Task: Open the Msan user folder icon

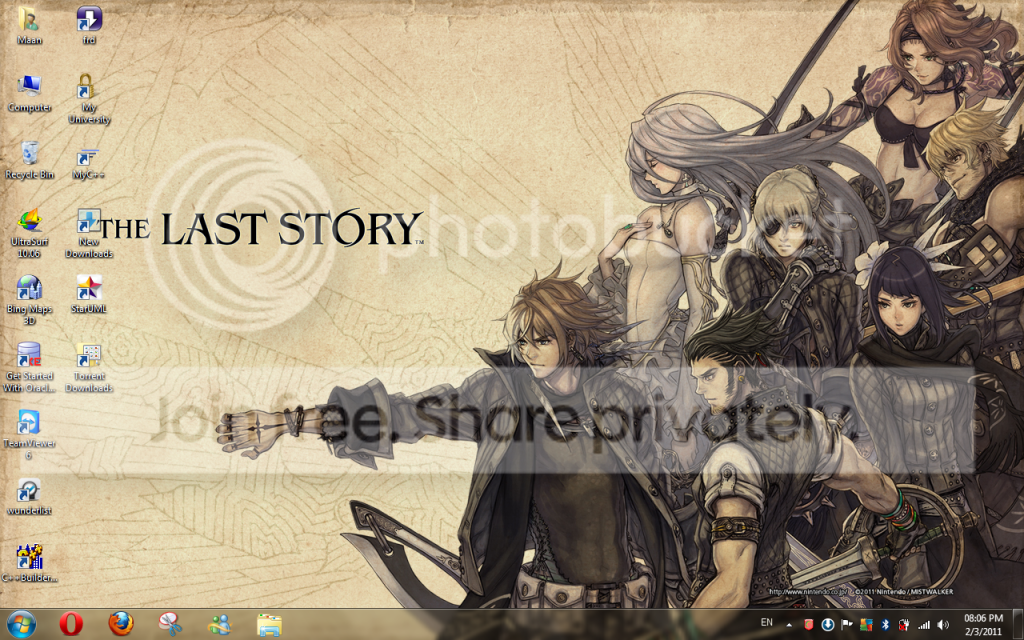Action: 29,24
